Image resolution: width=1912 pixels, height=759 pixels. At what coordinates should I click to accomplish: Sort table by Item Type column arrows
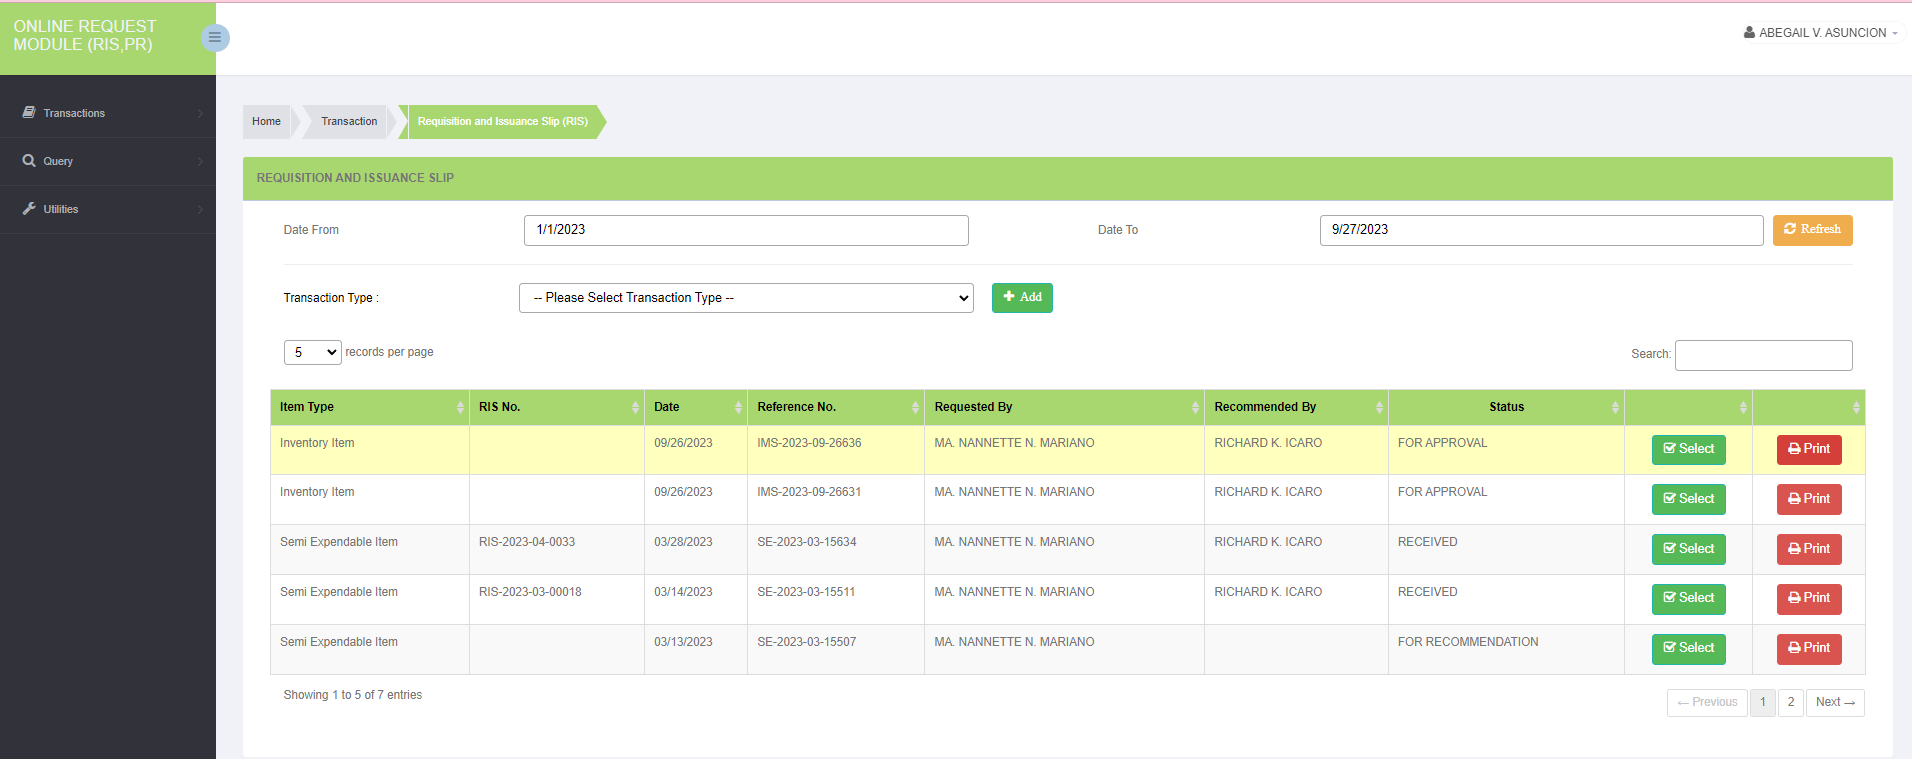coord(460,407)
